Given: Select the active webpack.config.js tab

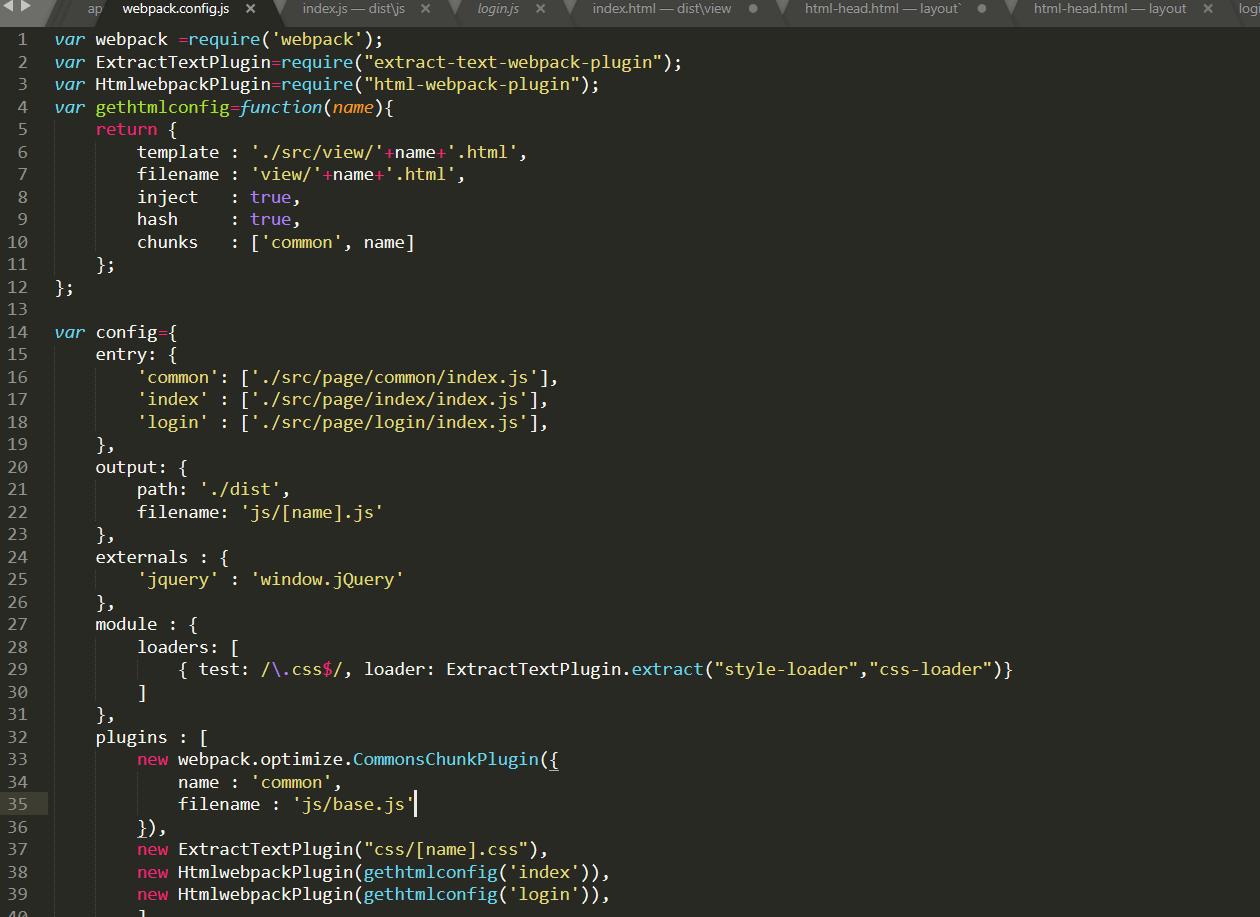Looking at the screenshot, I should (x=175, y=9).
